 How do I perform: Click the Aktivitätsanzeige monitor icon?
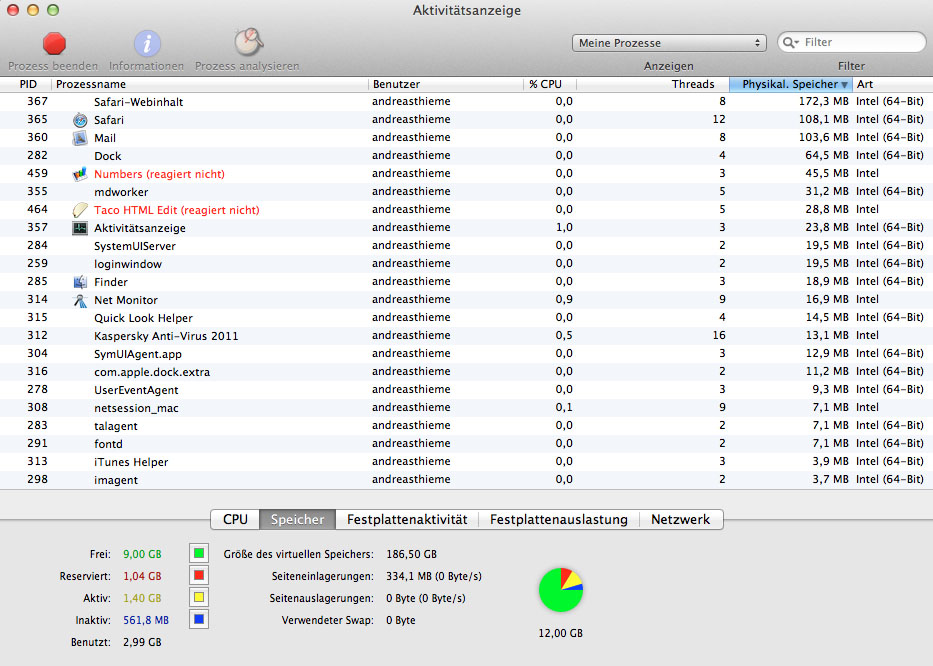(80, 228)
